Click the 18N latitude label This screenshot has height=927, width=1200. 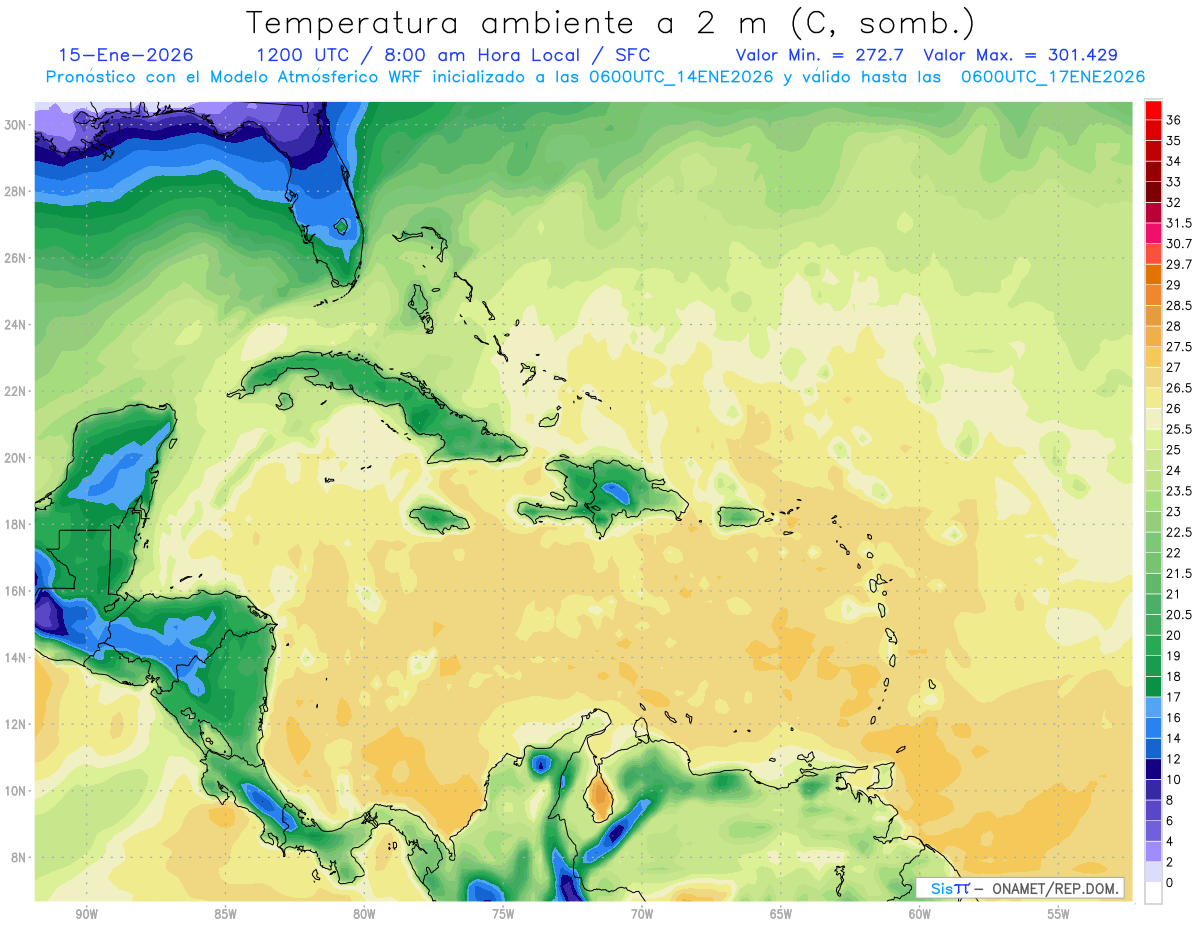point(17,524)
